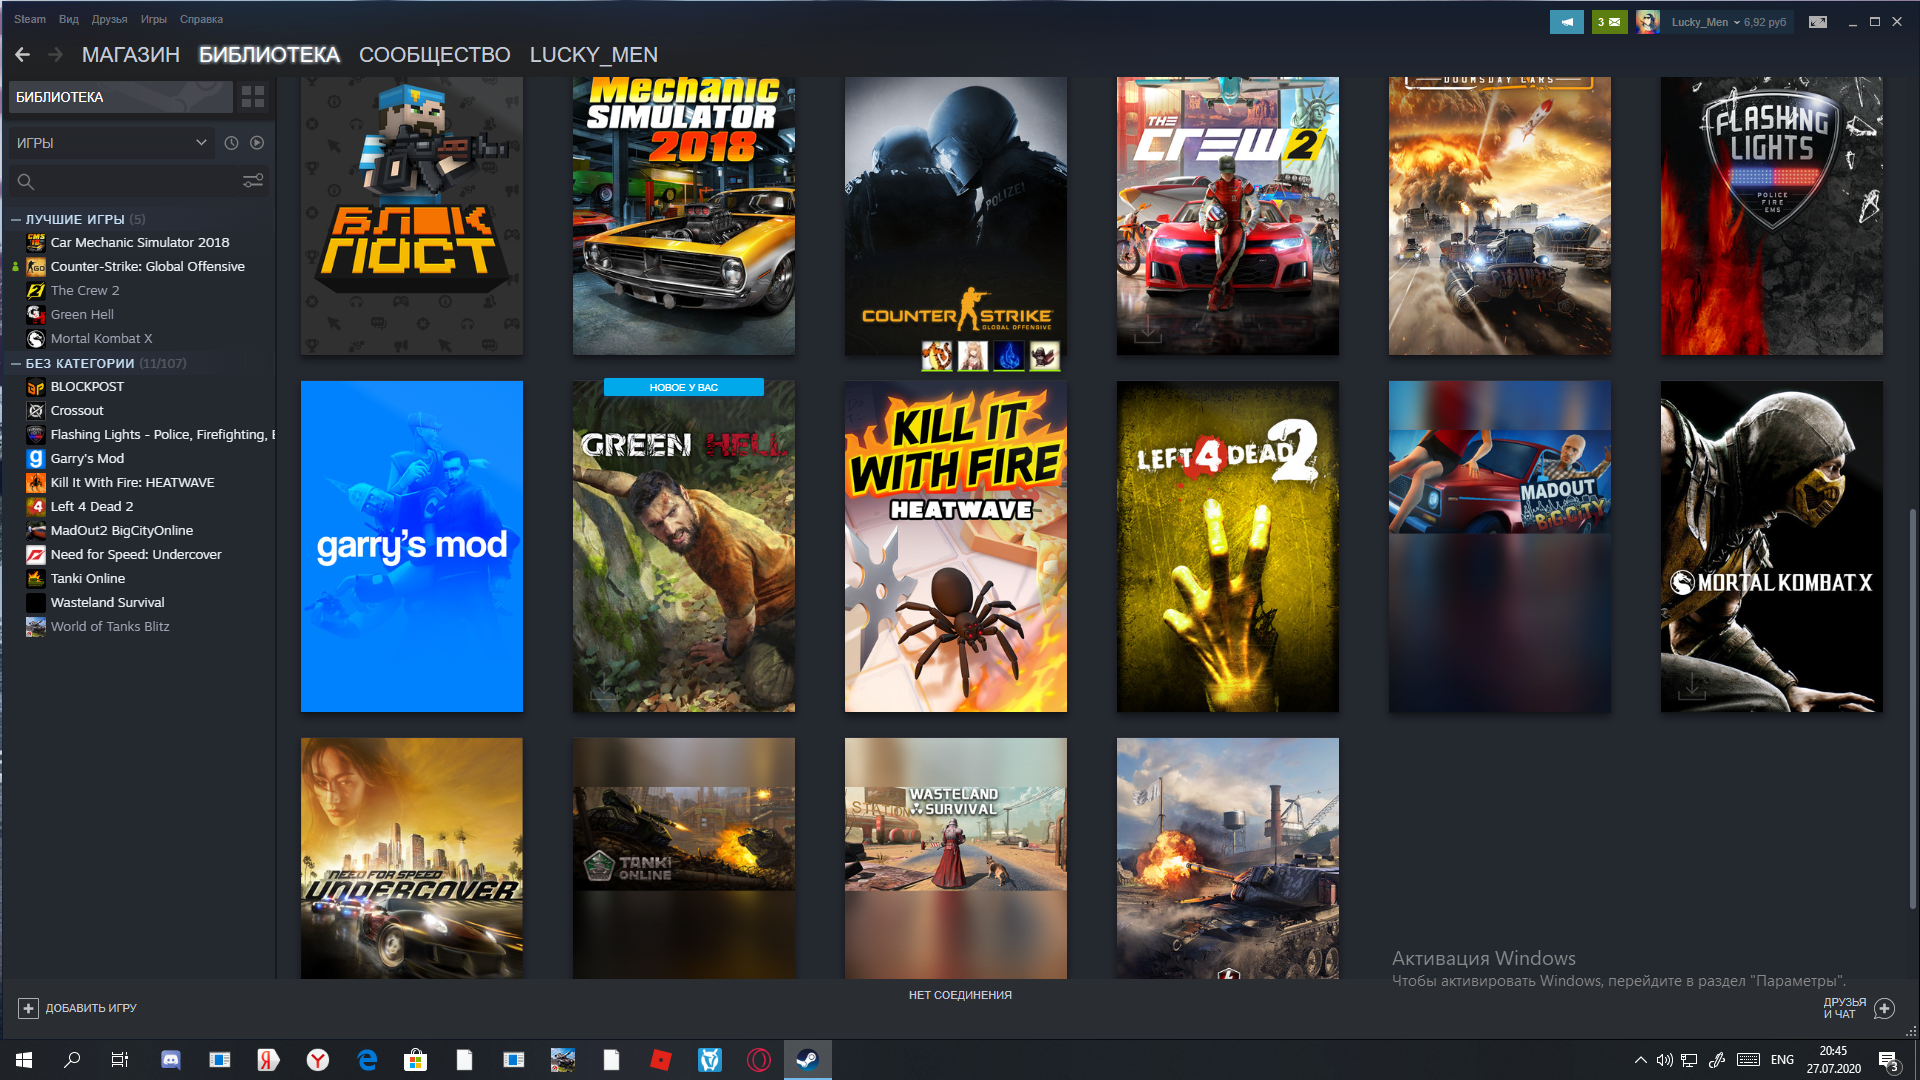Open Friends and Chat plus icon
Image resolution: width=1920 pixels, height=1080 pixels.
[x=1884, y=1008]
